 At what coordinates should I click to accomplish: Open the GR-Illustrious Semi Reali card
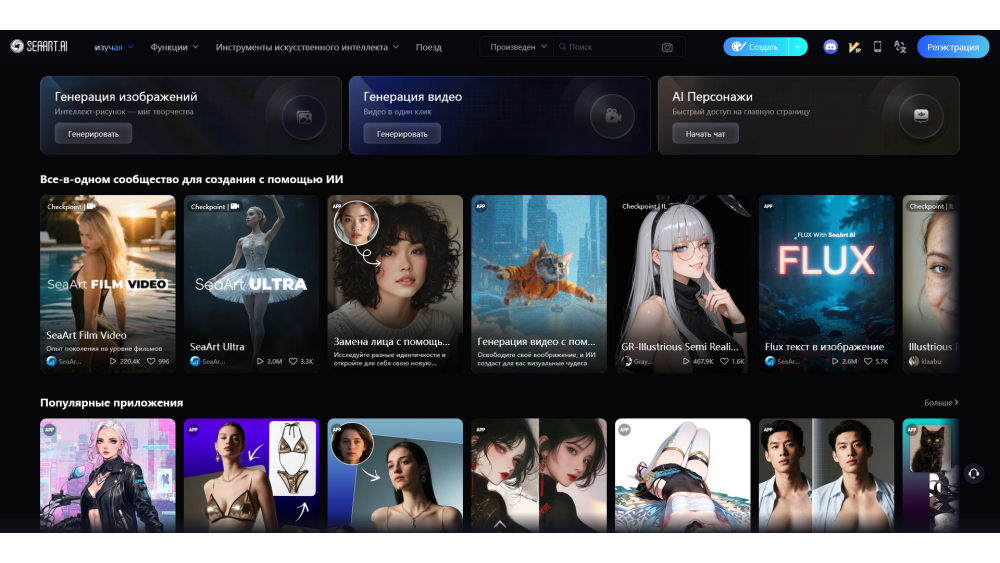[682, 284]
